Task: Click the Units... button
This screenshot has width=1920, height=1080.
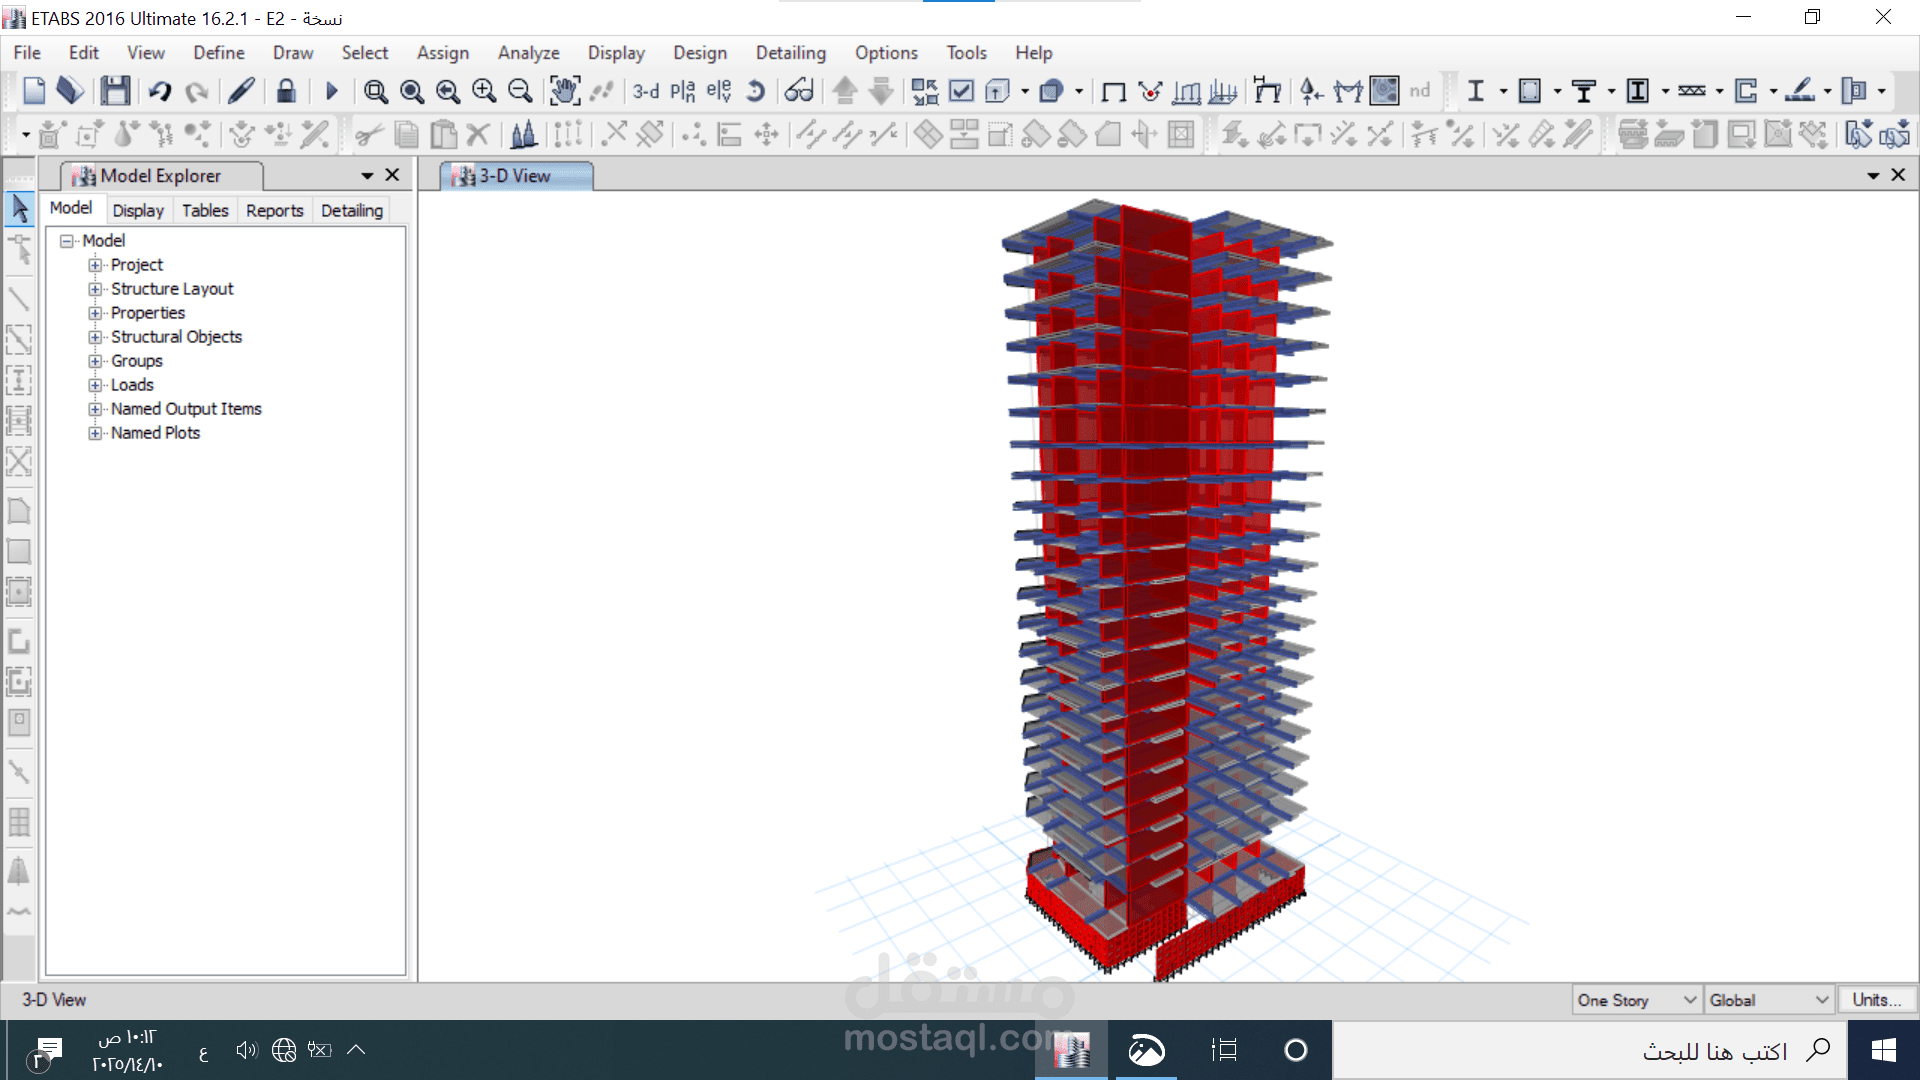Action: click(x=1876, y=999)
